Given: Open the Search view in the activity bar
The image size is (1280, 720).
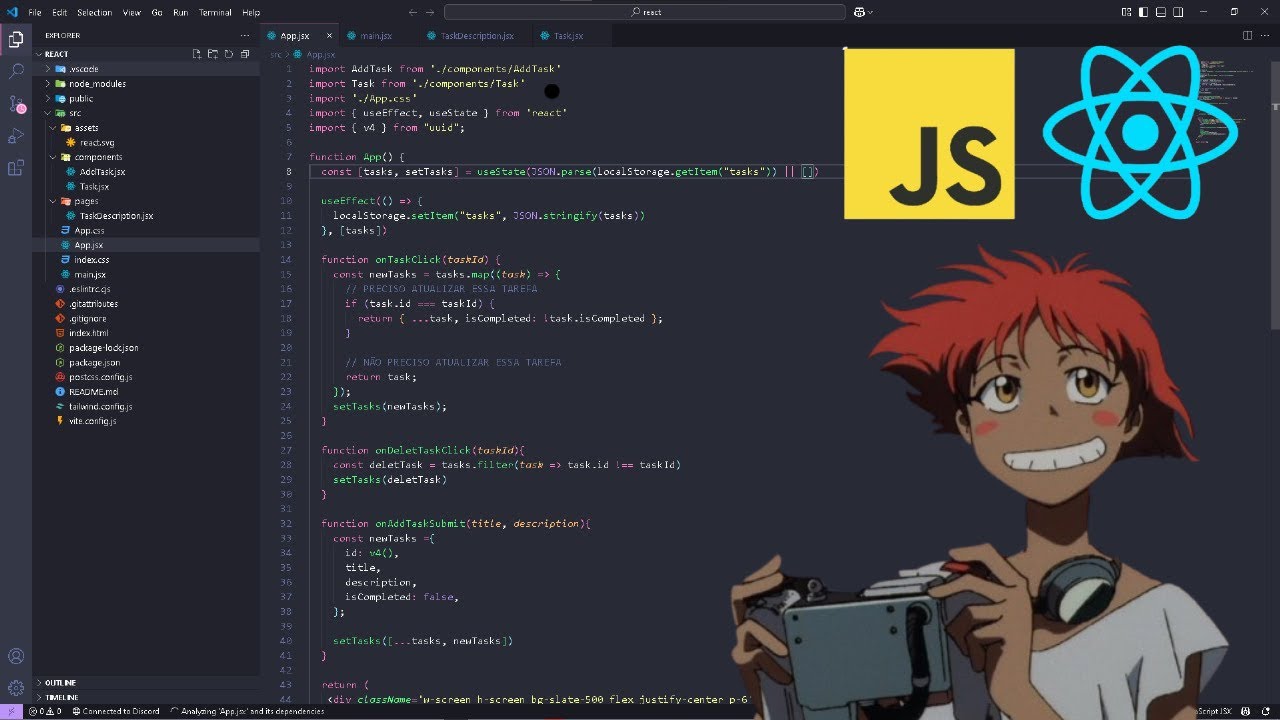Looking at the screenshot, I should (x=16, y=72).
